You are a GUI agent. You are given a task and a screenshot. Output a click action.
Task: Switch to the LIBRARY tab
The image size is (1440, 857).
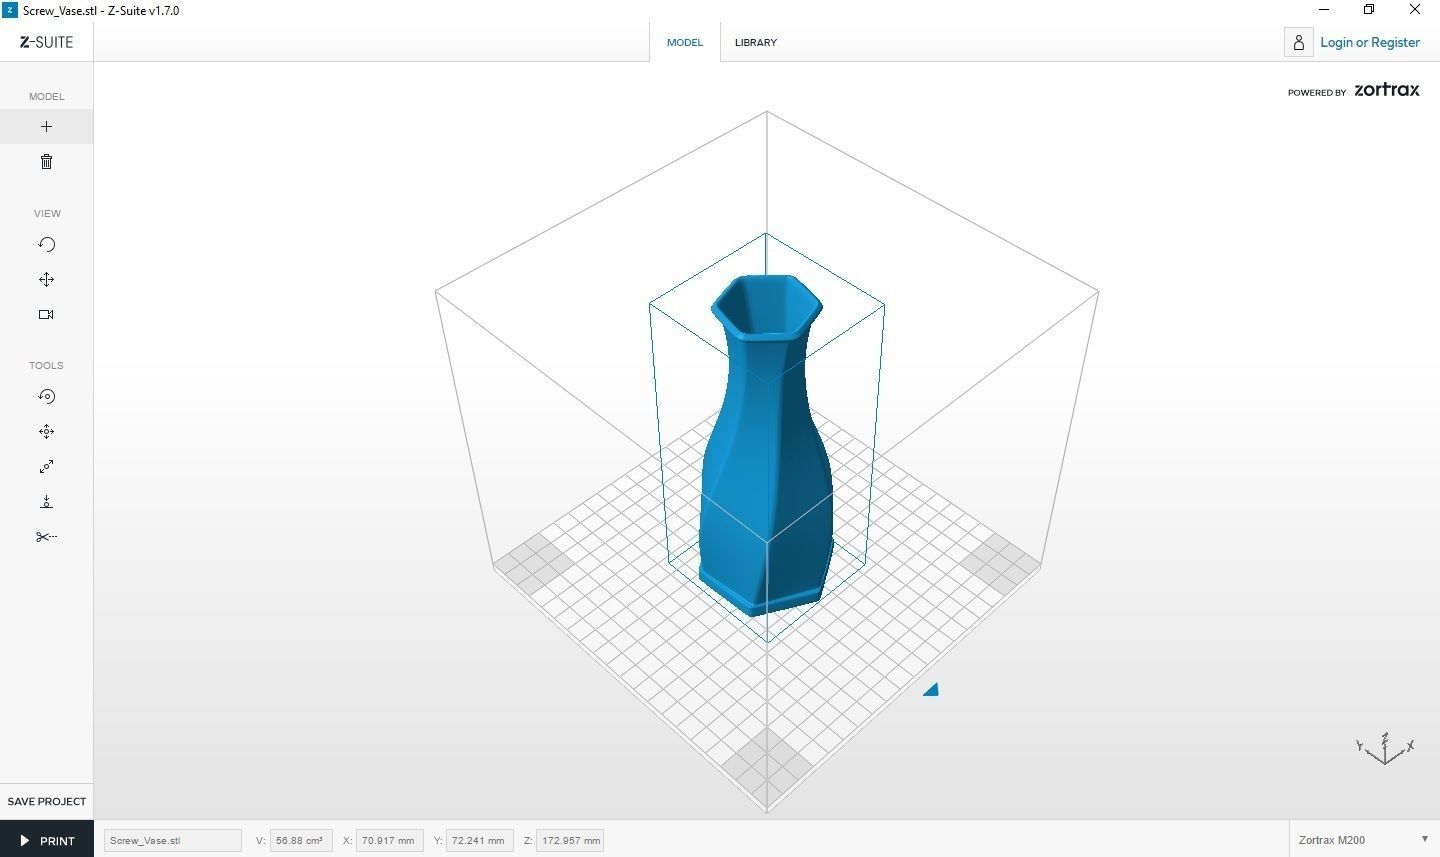coord(756,42)
